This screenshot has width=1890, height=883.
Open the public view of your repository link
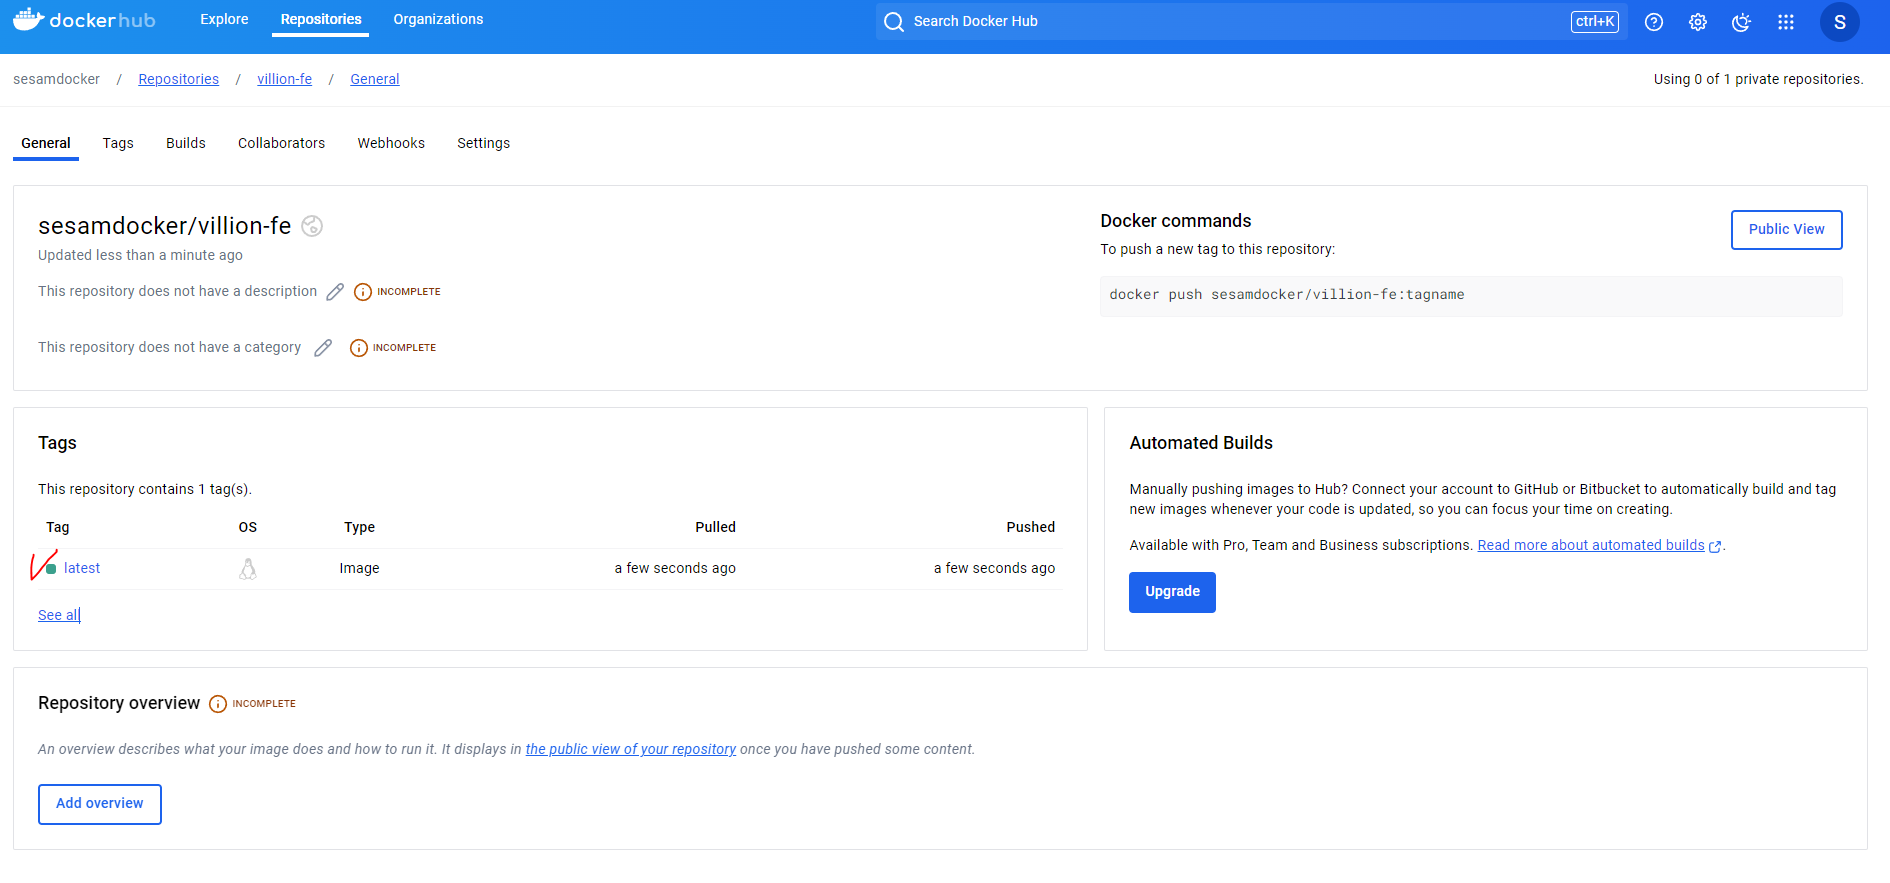point(631,749)
